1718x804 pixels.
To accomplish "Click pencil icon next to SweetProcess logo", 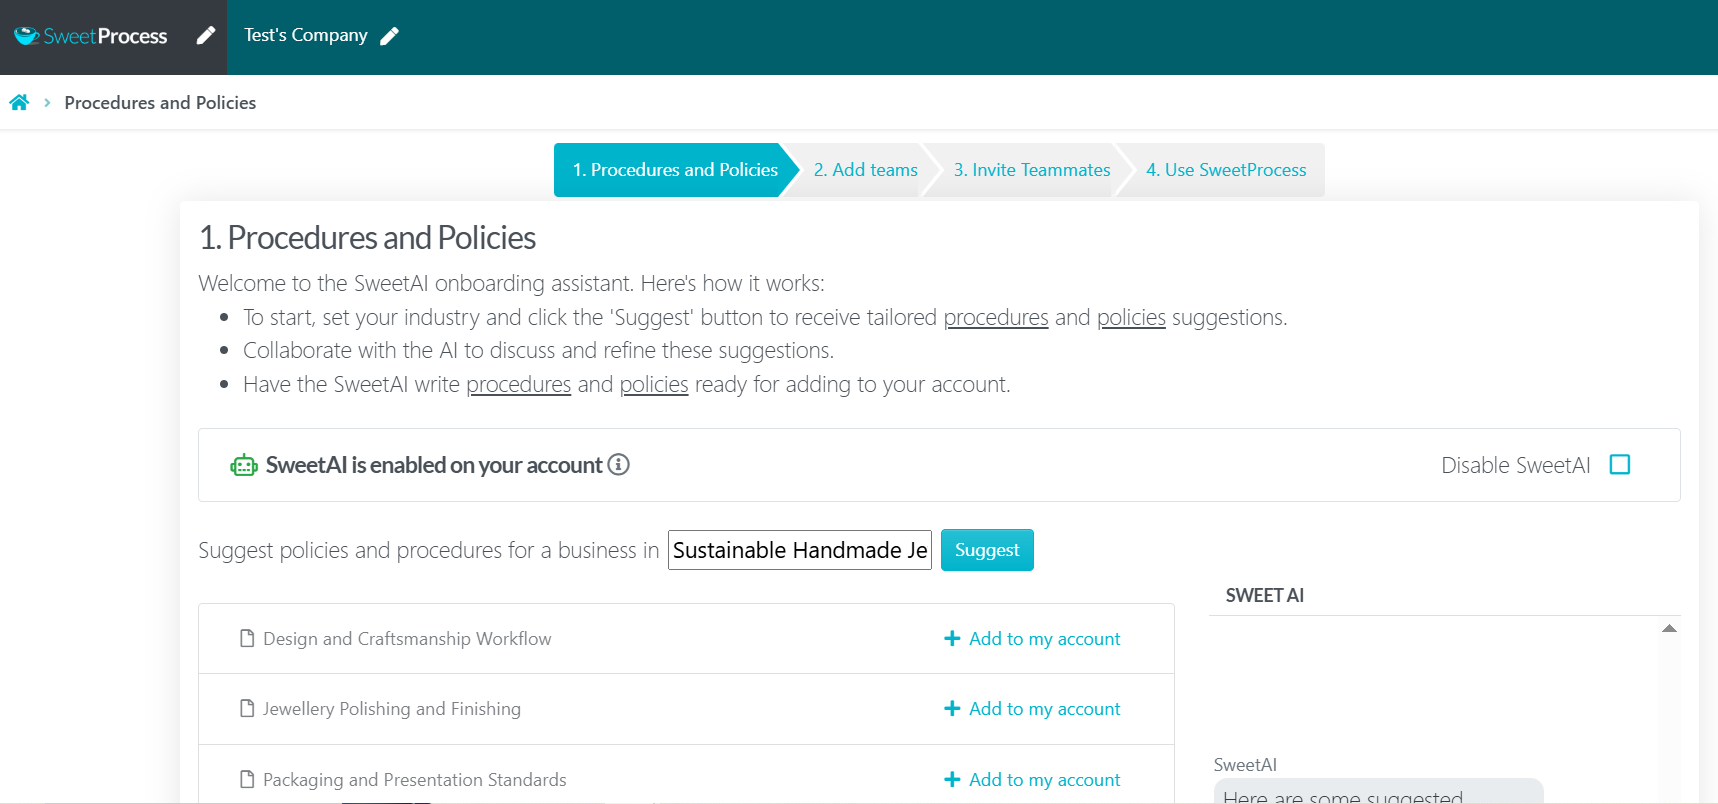I will (205, 36).
